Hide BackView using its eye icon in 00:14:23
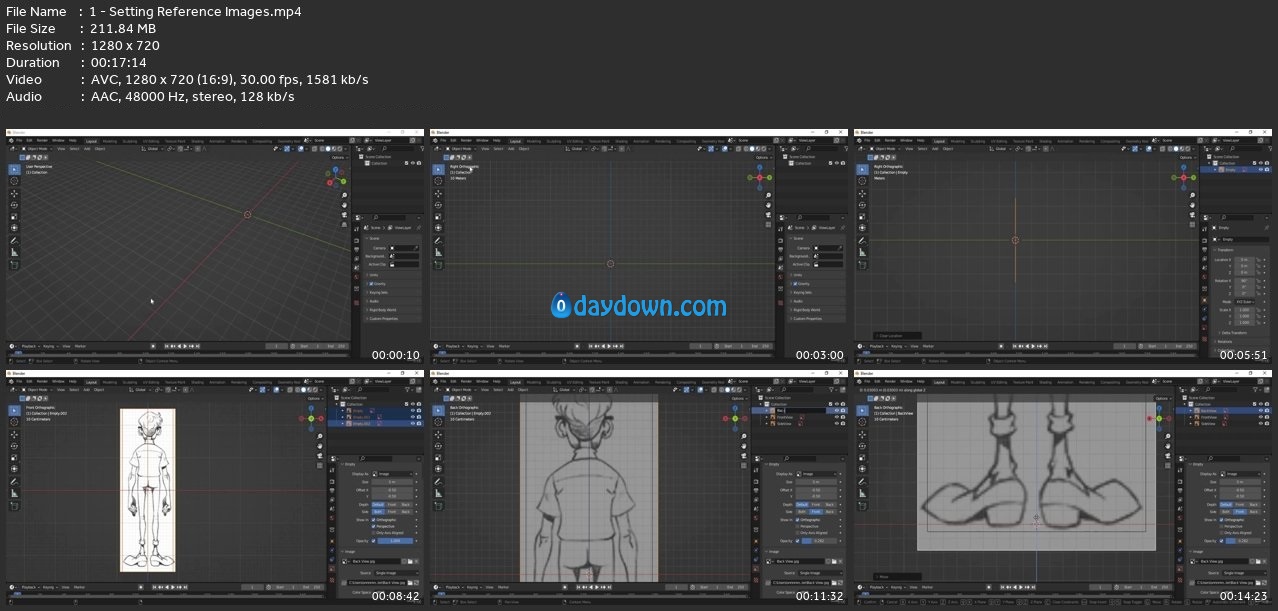Viewport: 1278px width, 611px height. click(x=1261, y=410)
